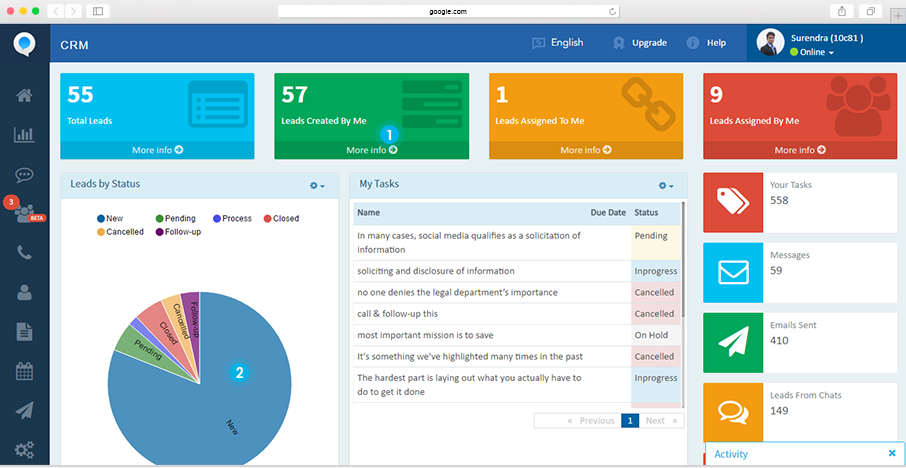The height and width of the screenshot is (468, 906).
Task: Open the phone calls sidebar icon
Action: pyautogui.click(x=24, y=253)
